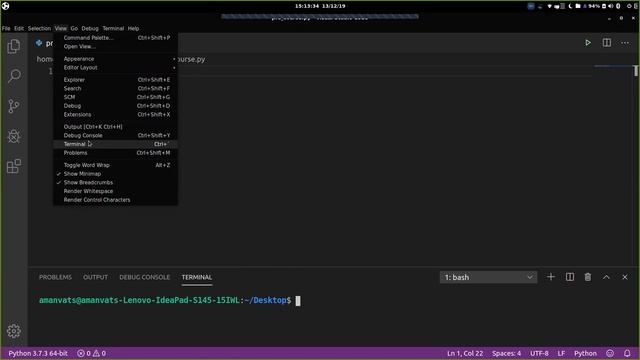Click the system logo in top-left corner
Viewport: 640px width, 360px height.
[5, 6]
